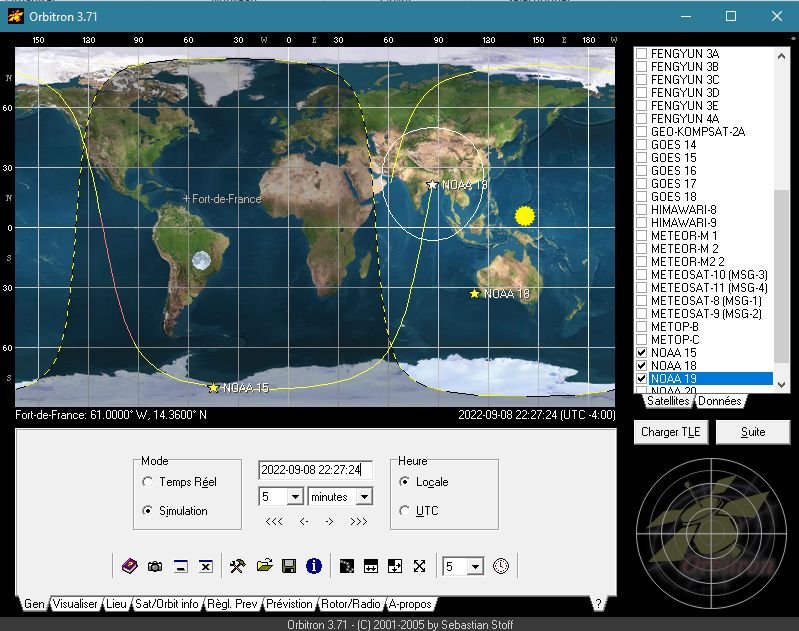The width and height of the screenshot is (799, 631).
Task: Uncheck the NOAA 18 satellite checkbox
Action: click(x=642, y=365)
